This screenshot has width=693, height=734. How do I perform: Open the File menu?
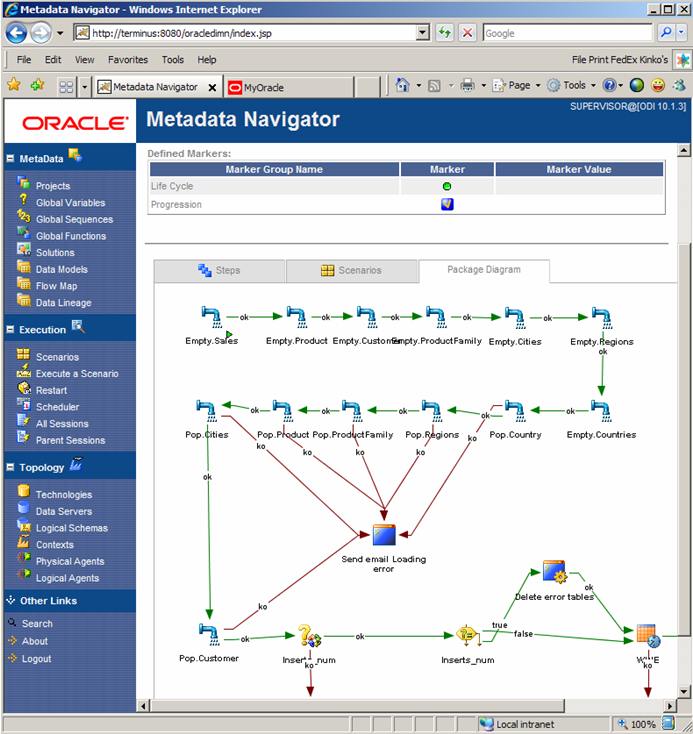[x=24, y=59]
